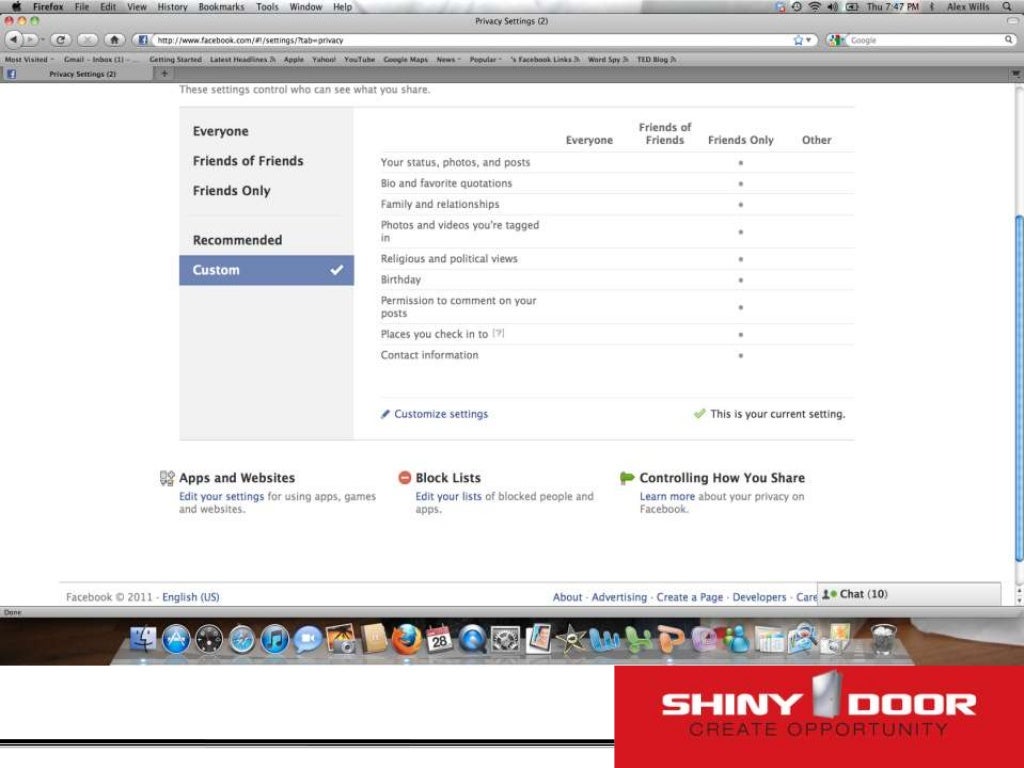The width and height of the screenshot is (1024, 768).
Task: Bookmark this page with the star icon
Action: point(798,40)
